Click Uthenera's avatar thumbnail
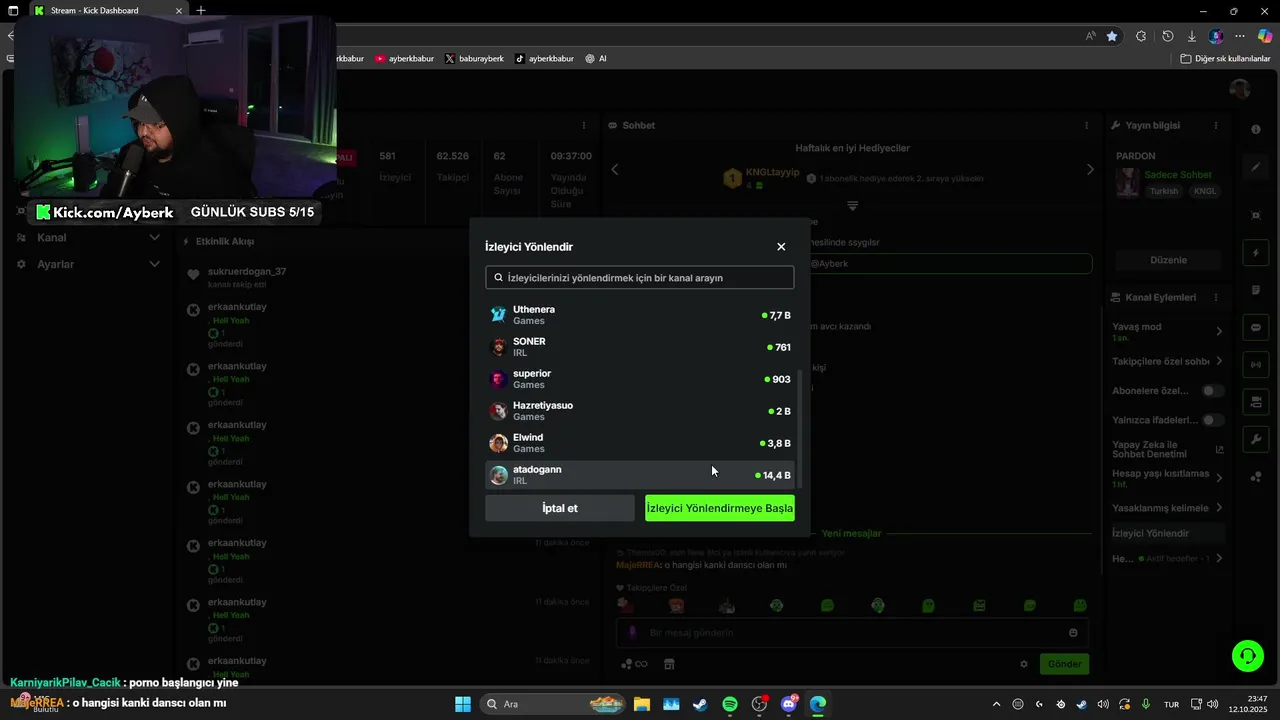 point(498,315)
